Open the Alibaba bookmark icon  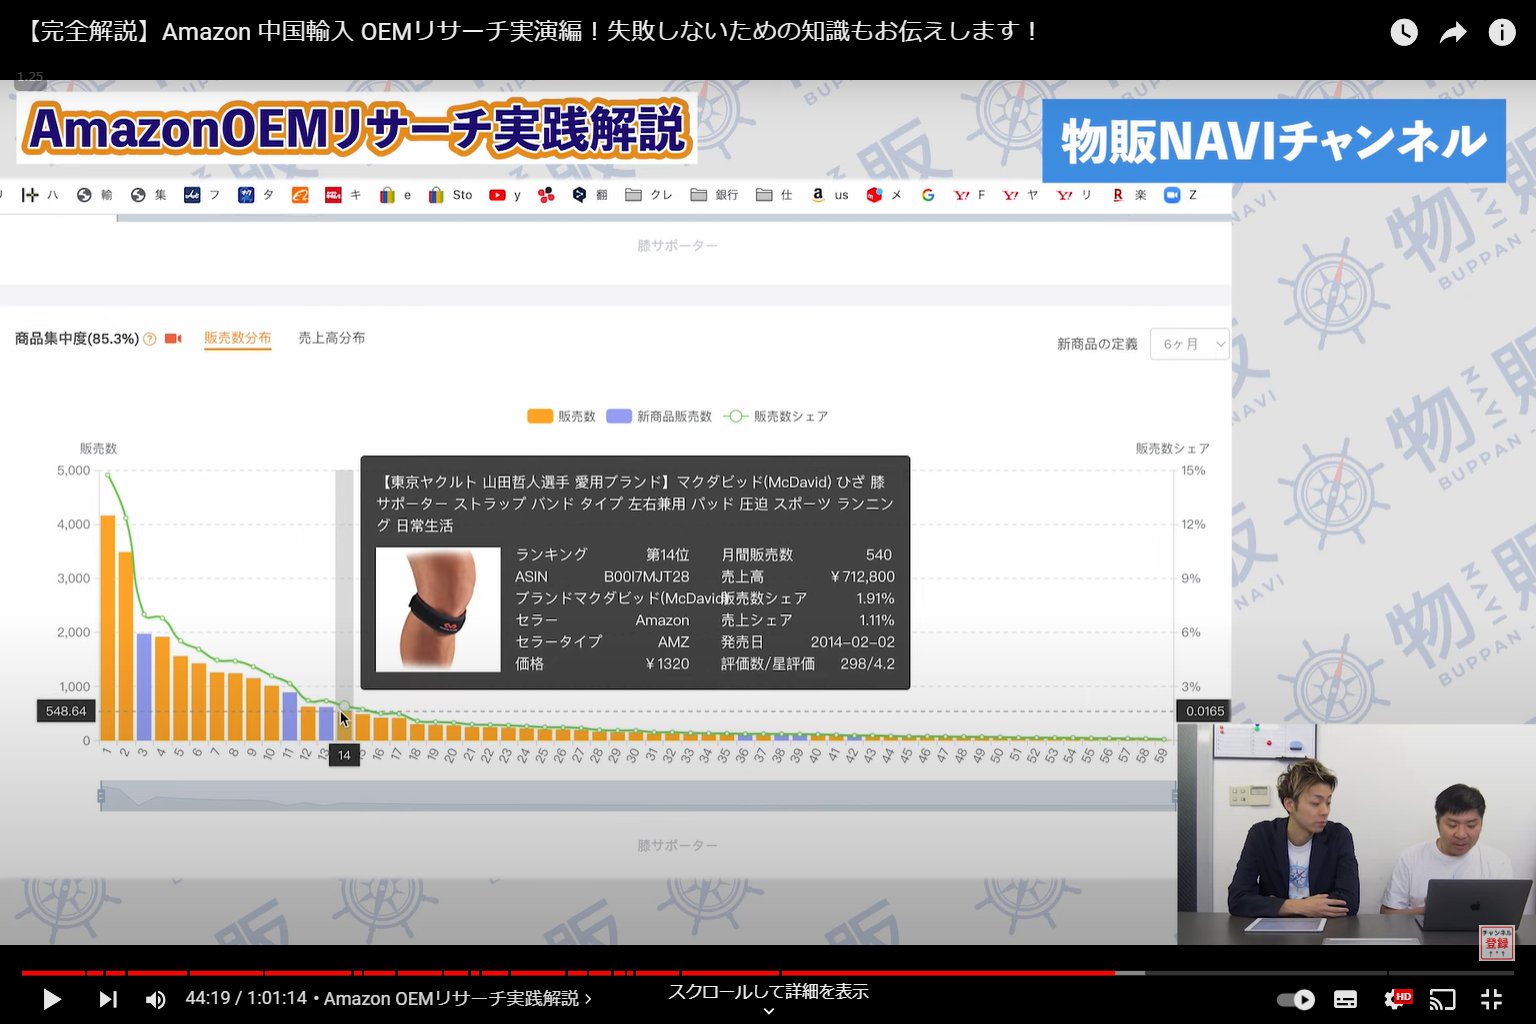point(300,195)
